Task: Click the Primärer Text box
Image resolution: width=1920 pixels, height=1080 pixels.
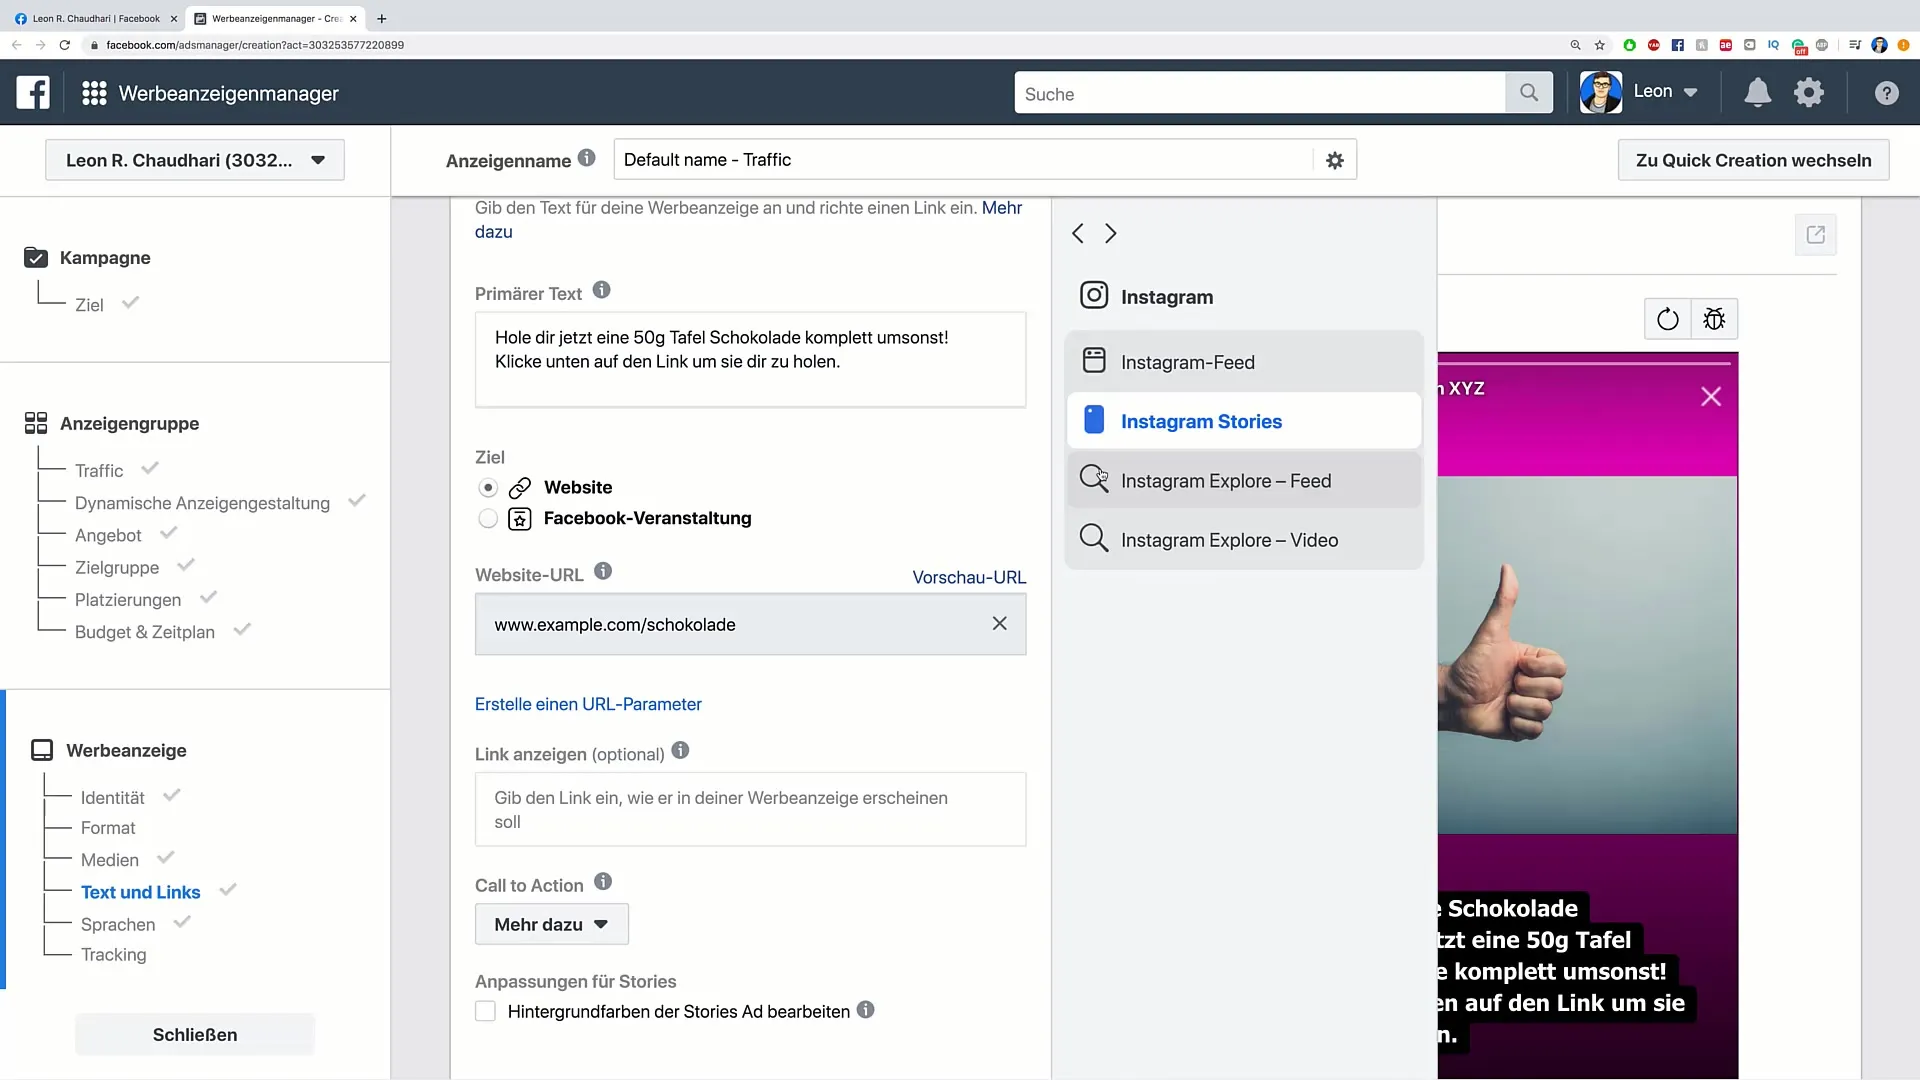Action: coord(750,359)
